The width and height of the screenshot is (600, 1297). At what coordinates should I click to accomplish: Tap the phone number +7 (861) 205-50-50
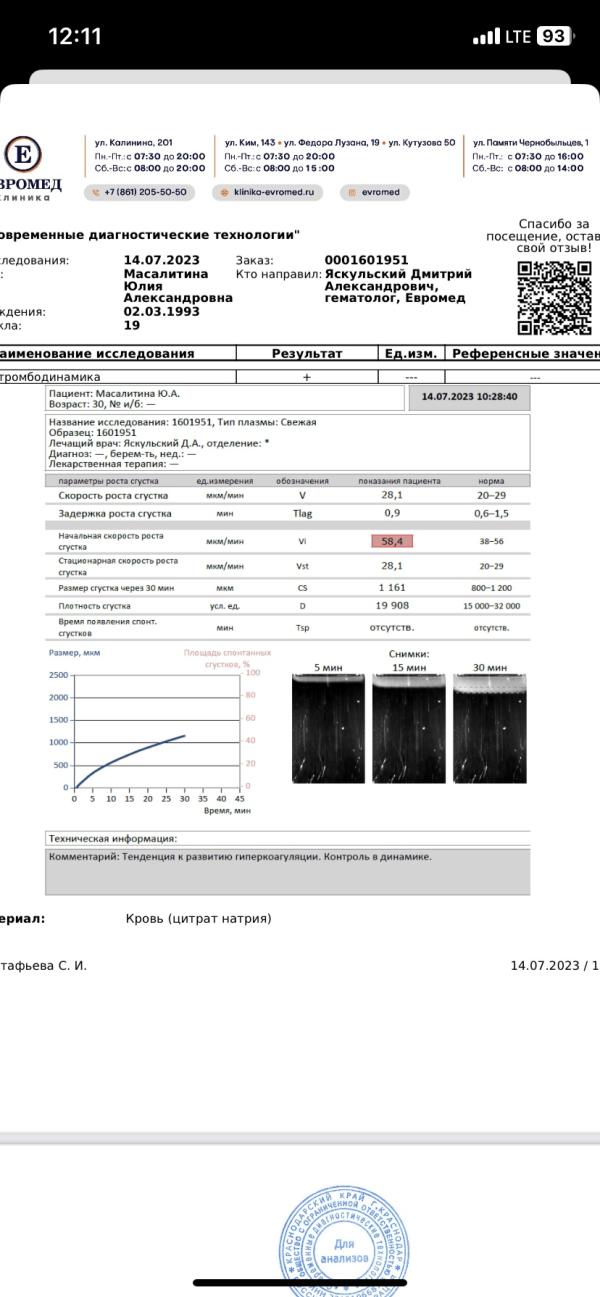click(x=139, y=192)
